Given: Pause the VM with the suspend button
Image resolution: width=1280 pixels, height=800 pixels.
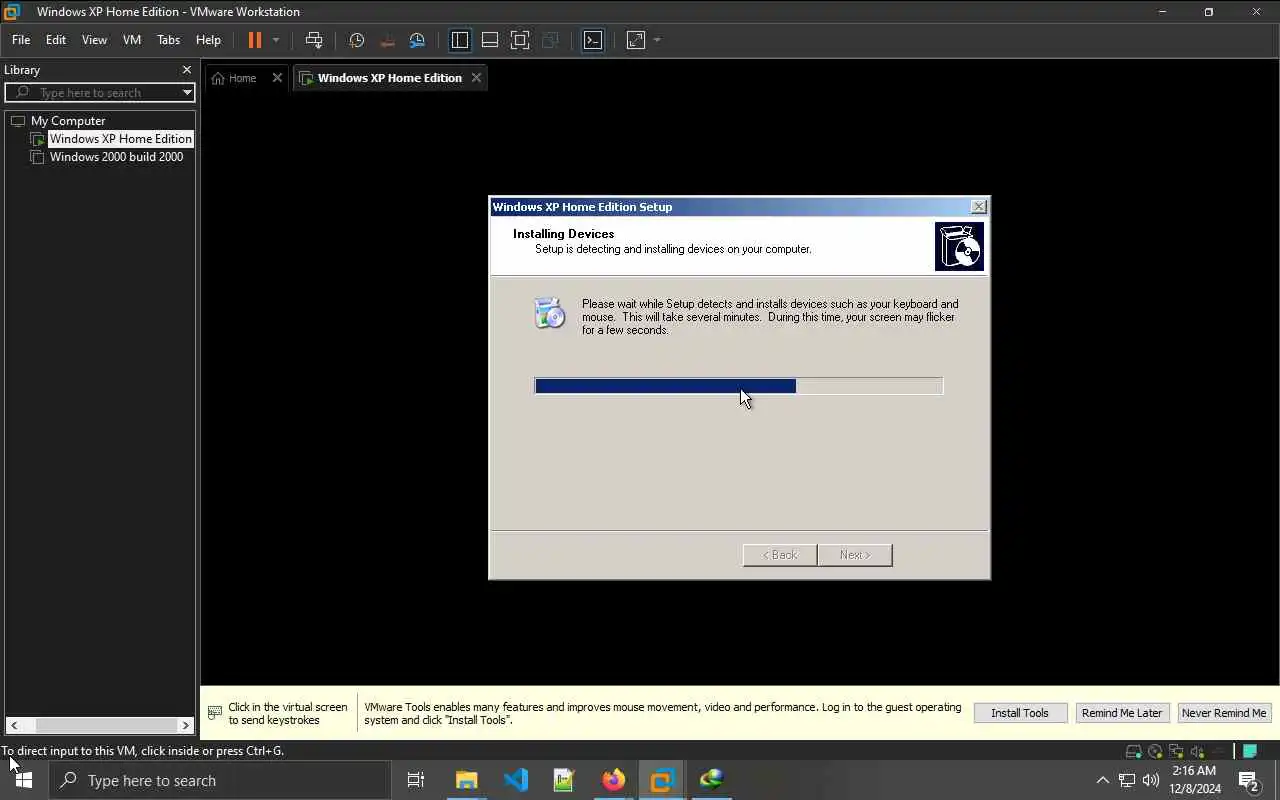Looking at the screenshot, I should pyautogui.click(x=254, y=40).
